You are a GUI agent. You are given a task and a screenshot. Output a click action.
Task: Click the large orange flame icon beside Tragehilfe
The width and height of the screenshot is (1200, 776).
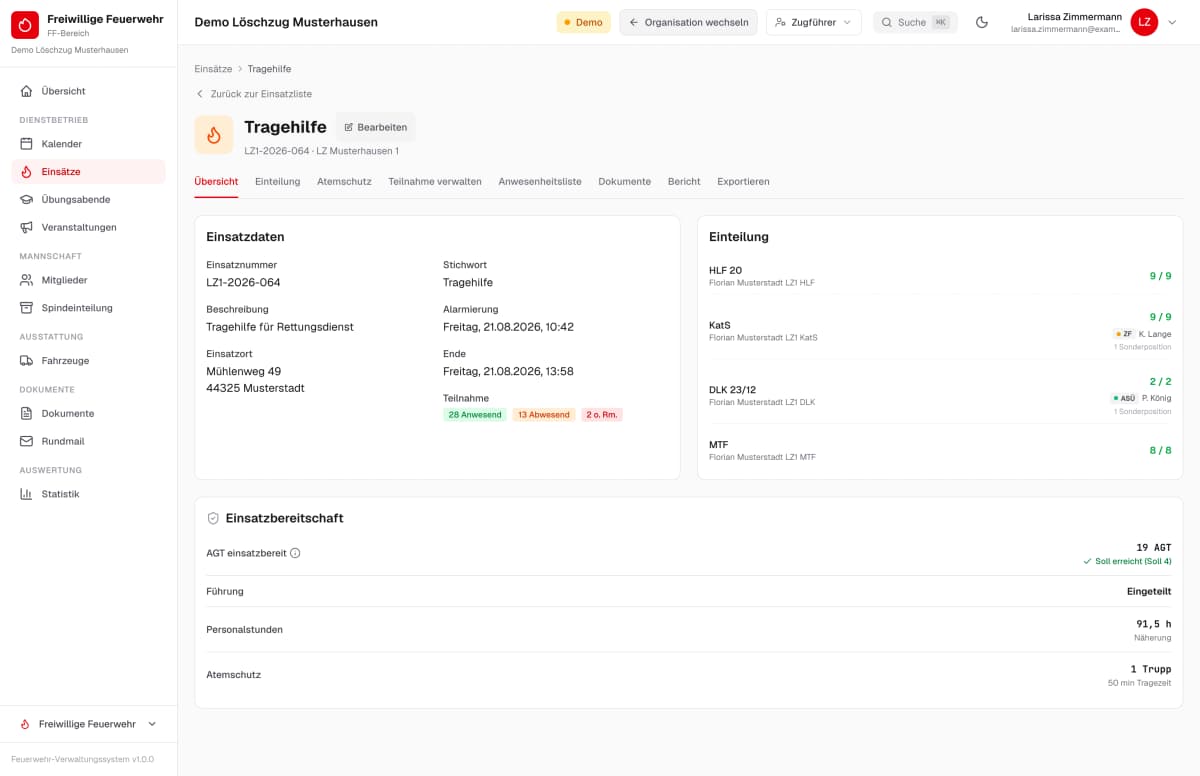tap(214, 135)
